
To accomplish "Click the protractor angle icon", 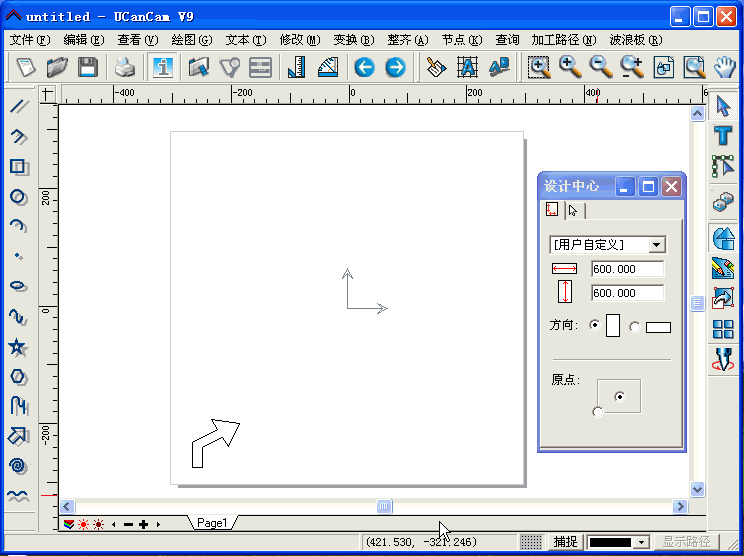I will coord(328,67).
